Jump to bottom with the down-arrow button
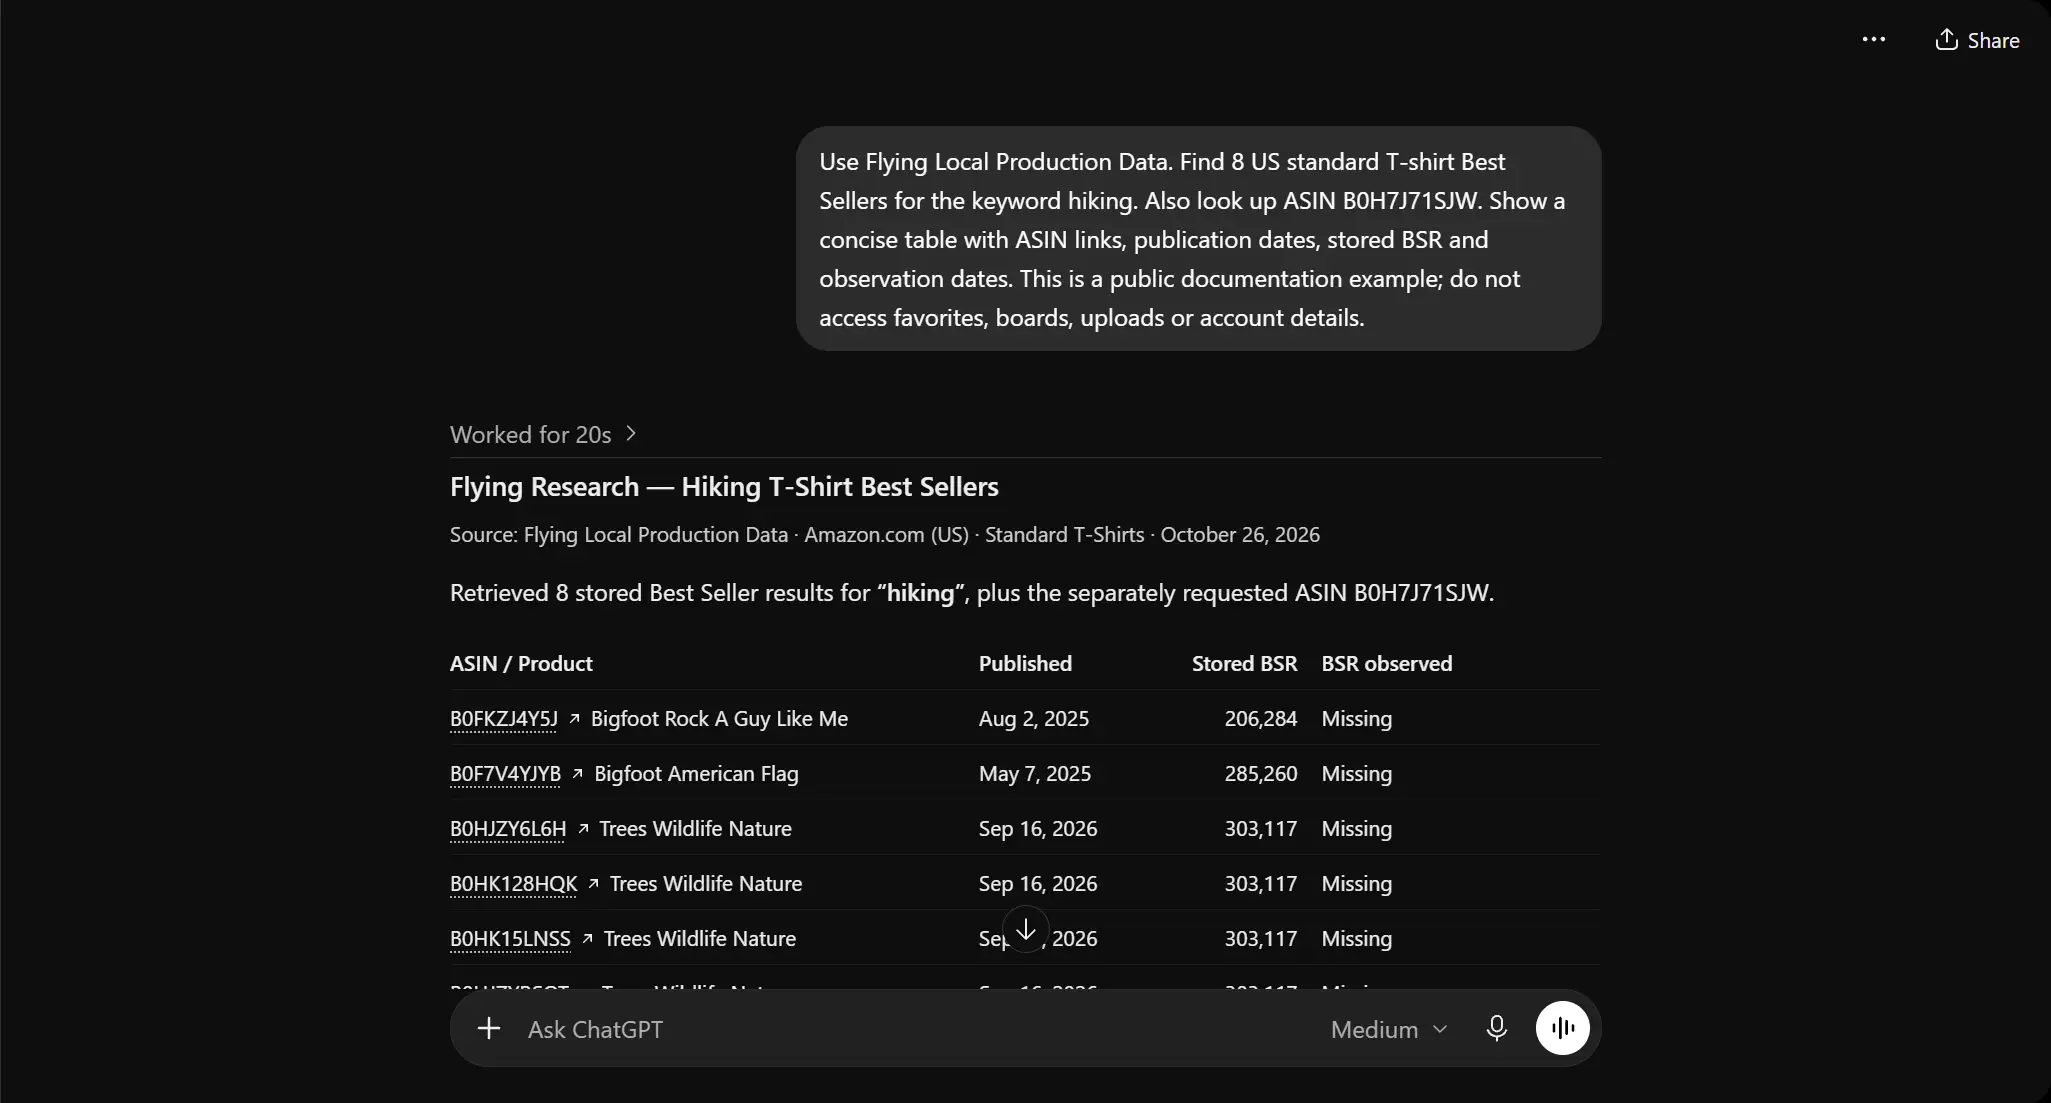The width and height of the screenshot is (2051, 1103). coord(1025,929)
